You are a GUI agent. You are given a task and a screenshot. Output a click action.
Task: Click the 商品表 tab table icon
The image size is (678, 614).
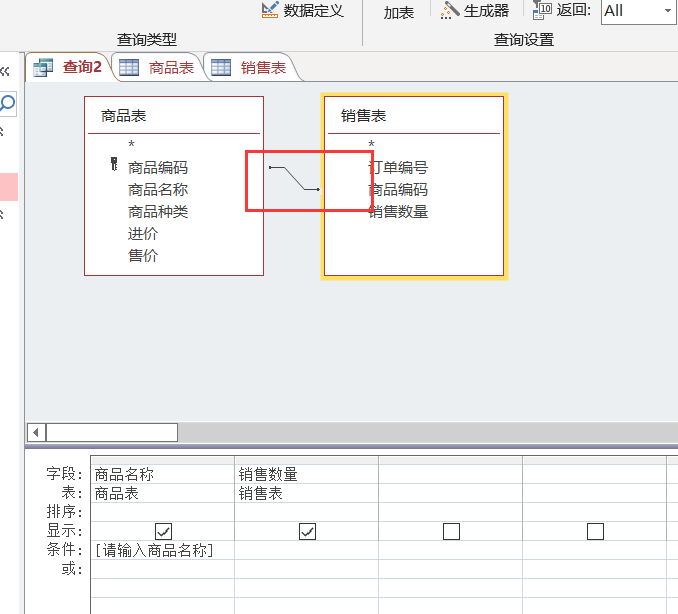129,67
